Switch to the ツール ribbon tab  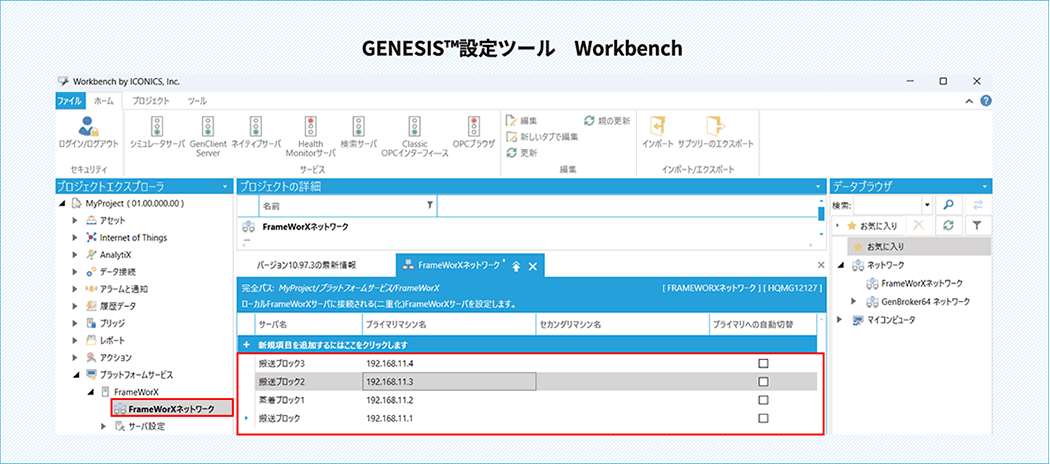pos(197,101)
